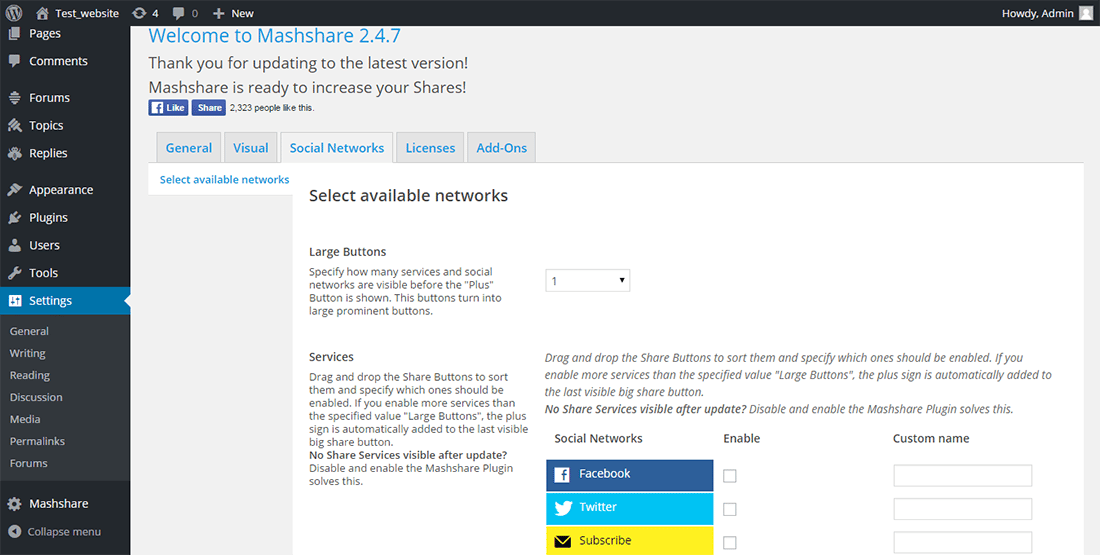The height and width of the screenshot is (555, 1100).
Task: Enable the Facebook network checkbox
Action: pyautogui.click(x=730, y=476)
